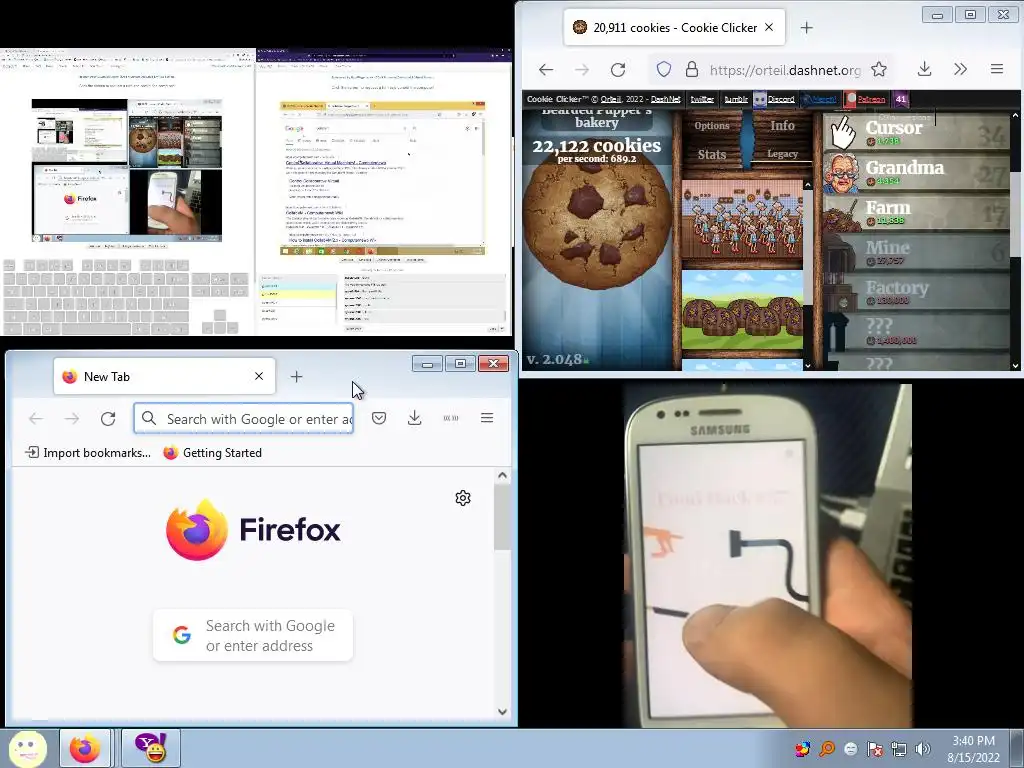The width and height of the screenshot is (1024, 768).
Task: Click the network tray icon
Action: (x=899, y=749)
